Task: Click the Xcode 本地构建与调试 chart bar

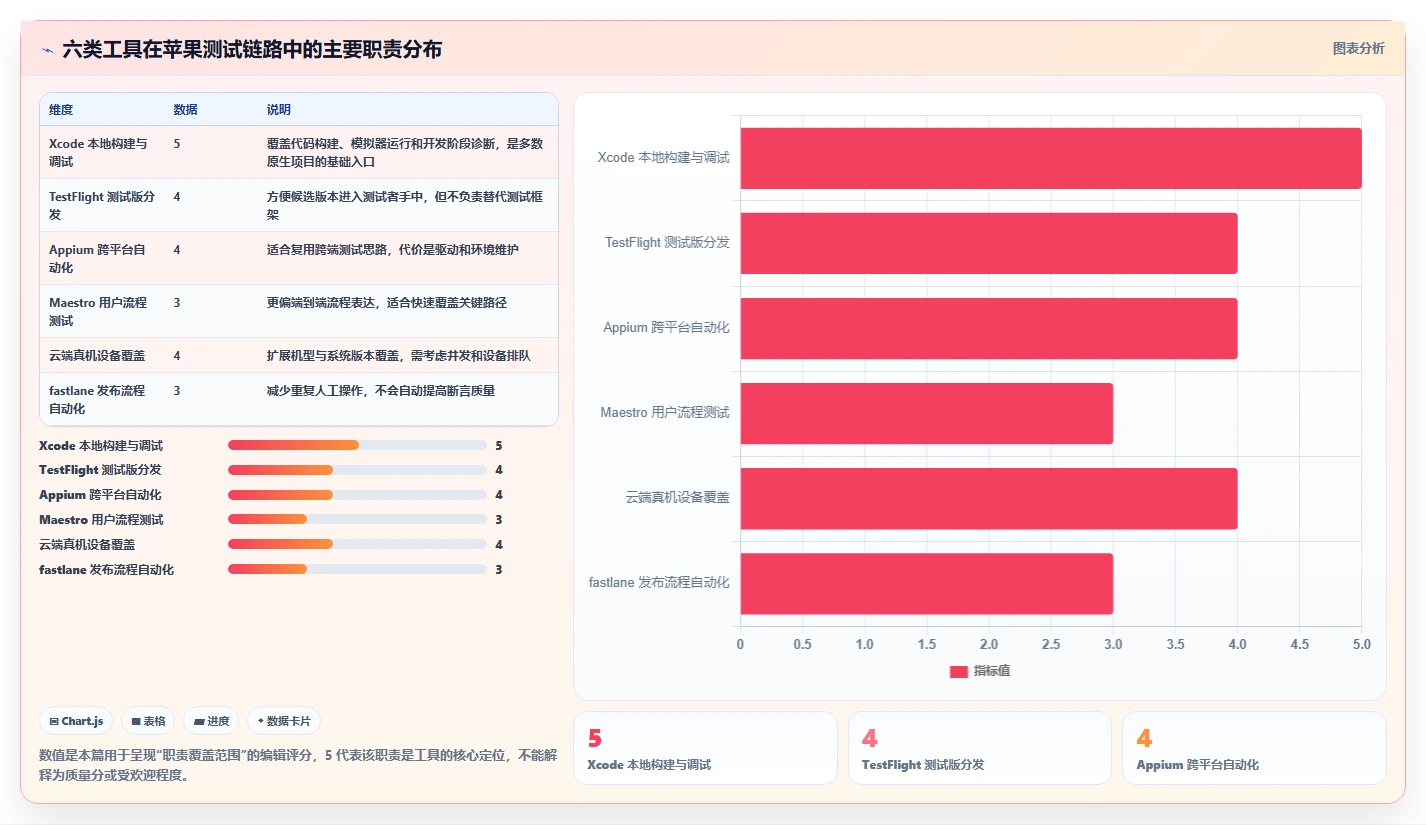Action: pyautogui.click(x=1051, y=158)
